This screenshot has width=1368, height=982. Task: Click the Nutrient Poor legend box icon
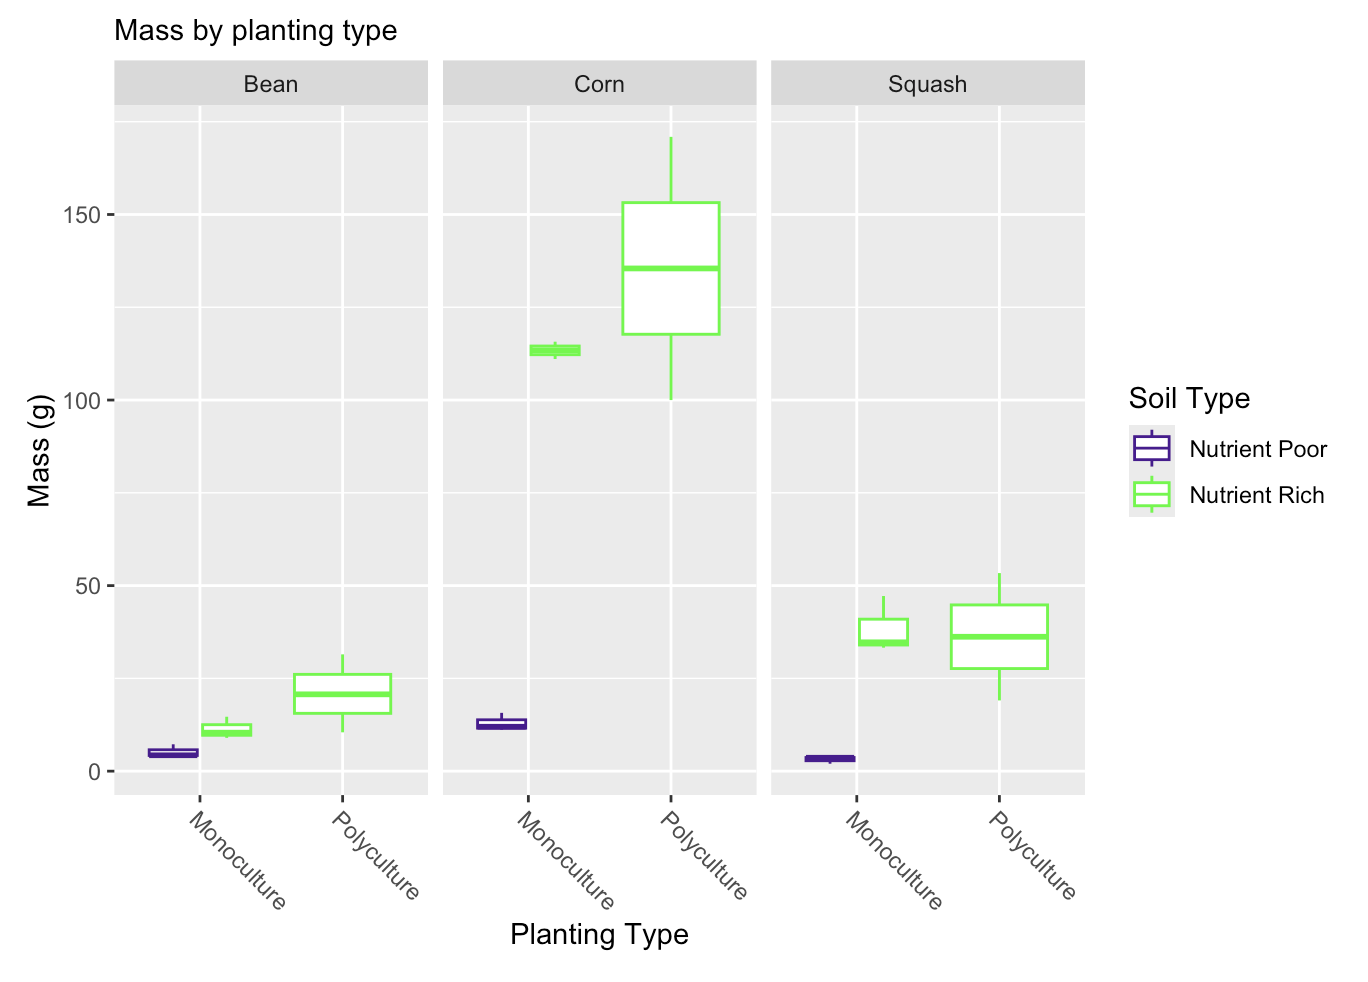(1151, 448)
